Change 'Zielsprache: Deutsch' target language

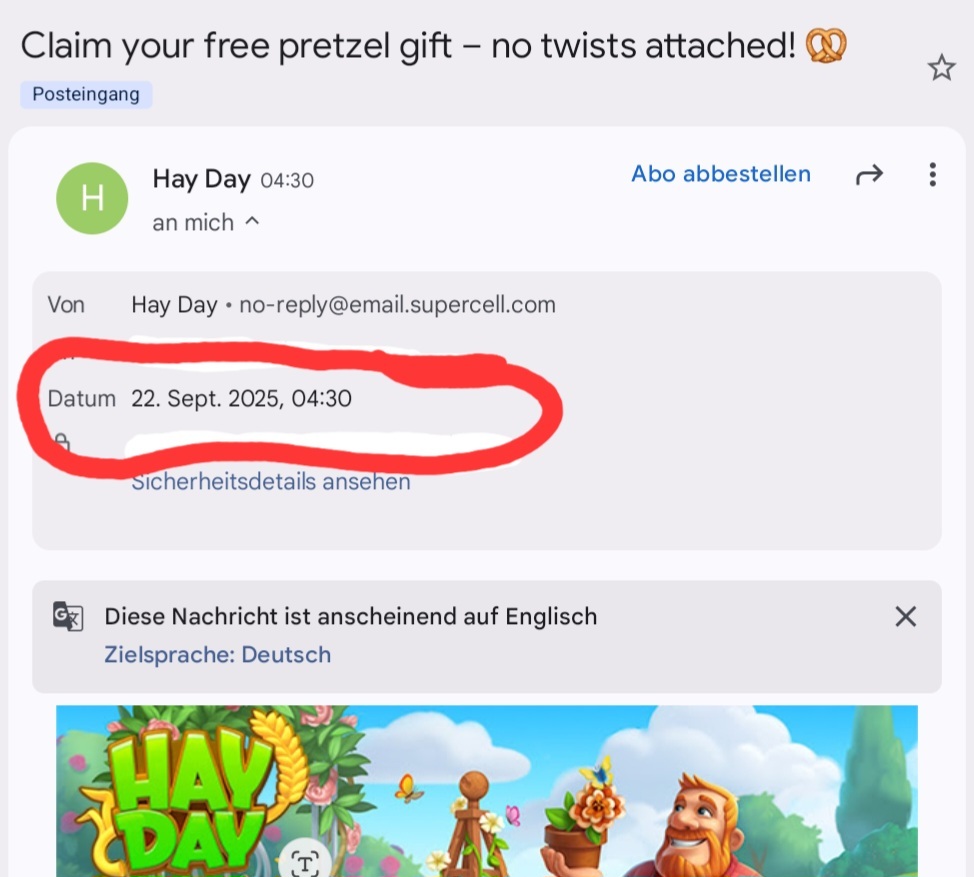click(217, 655)
